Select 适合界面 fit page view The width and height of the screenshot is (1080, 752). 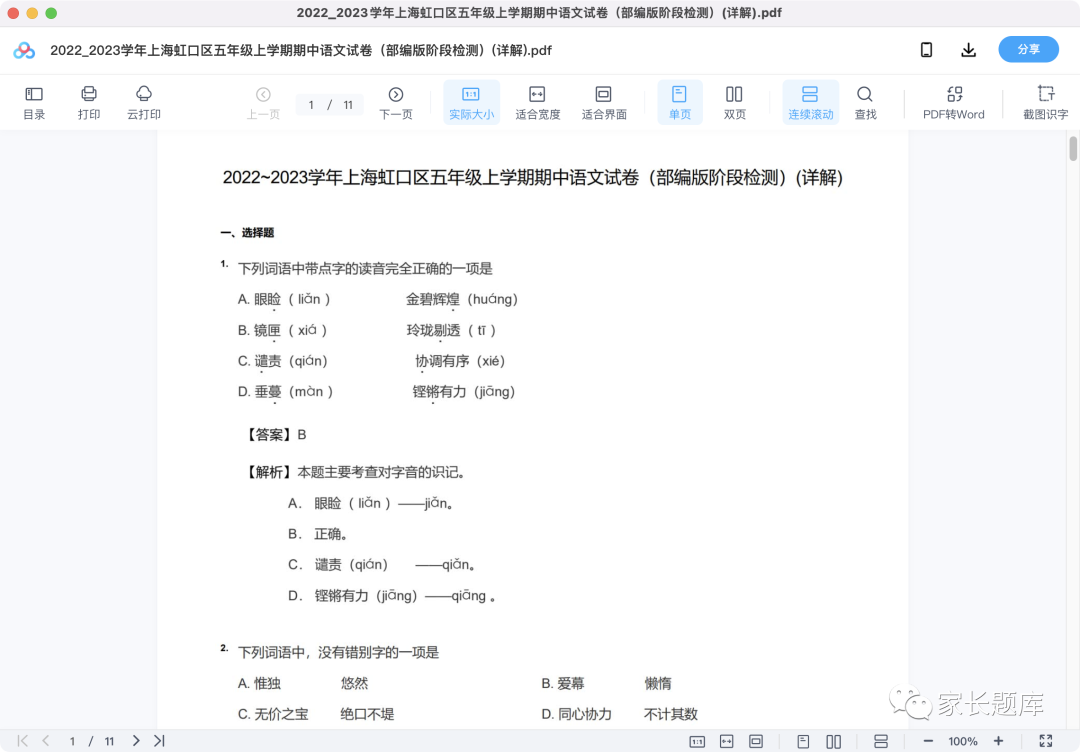(604, 103)
